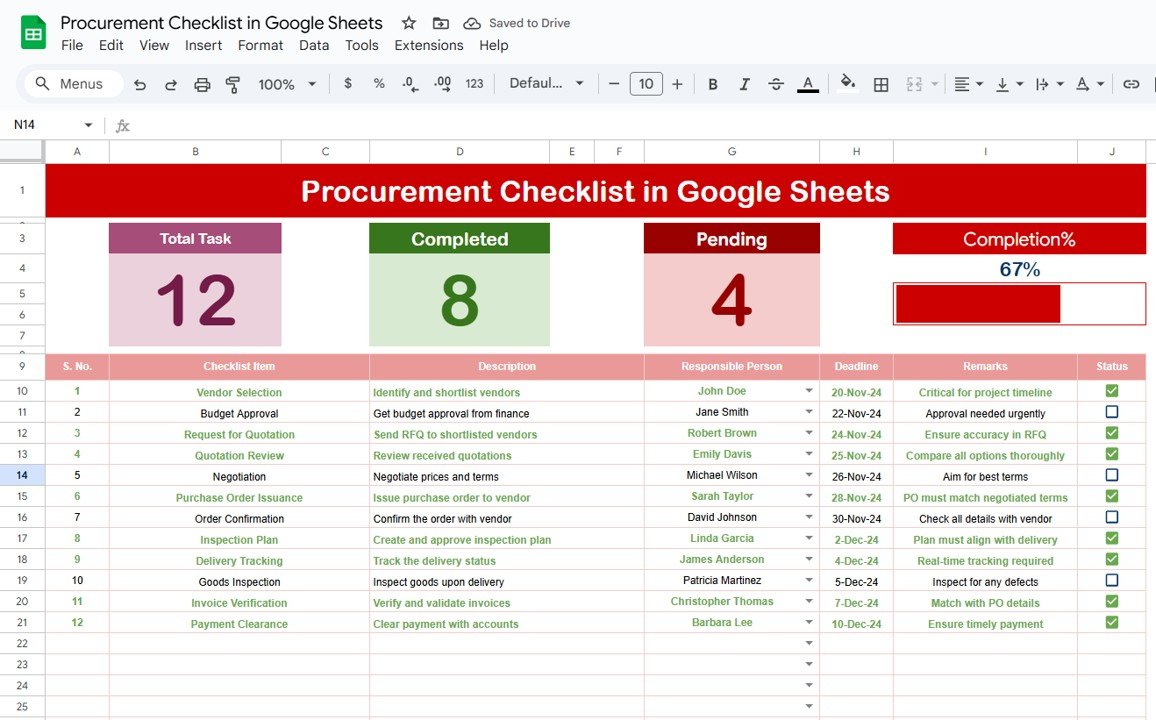Click Decrease decimal places icon
This screenshot has height=720, width=1156.
(411, 84)
